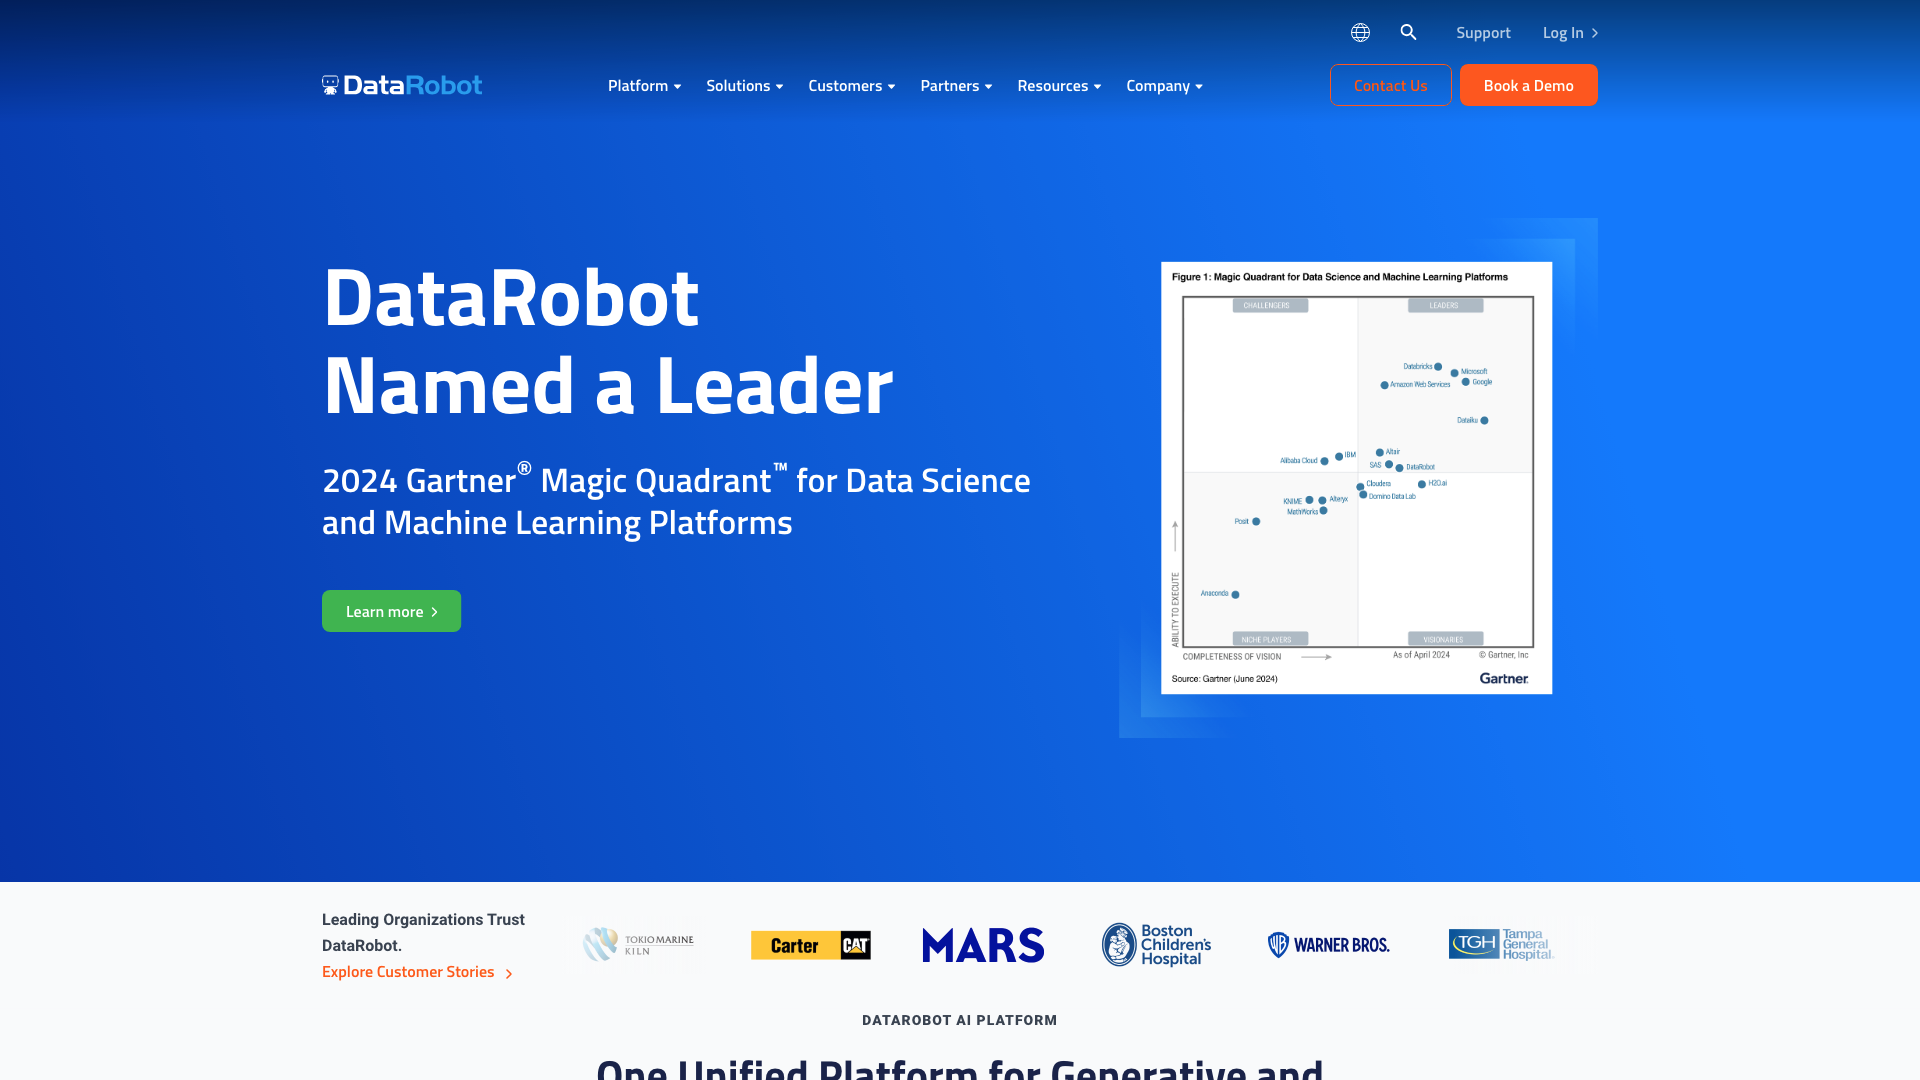The width and height of the screenshot is (1920, 1080).
Task: Click the Contact Us outlined button
Action: point(1390,84)
